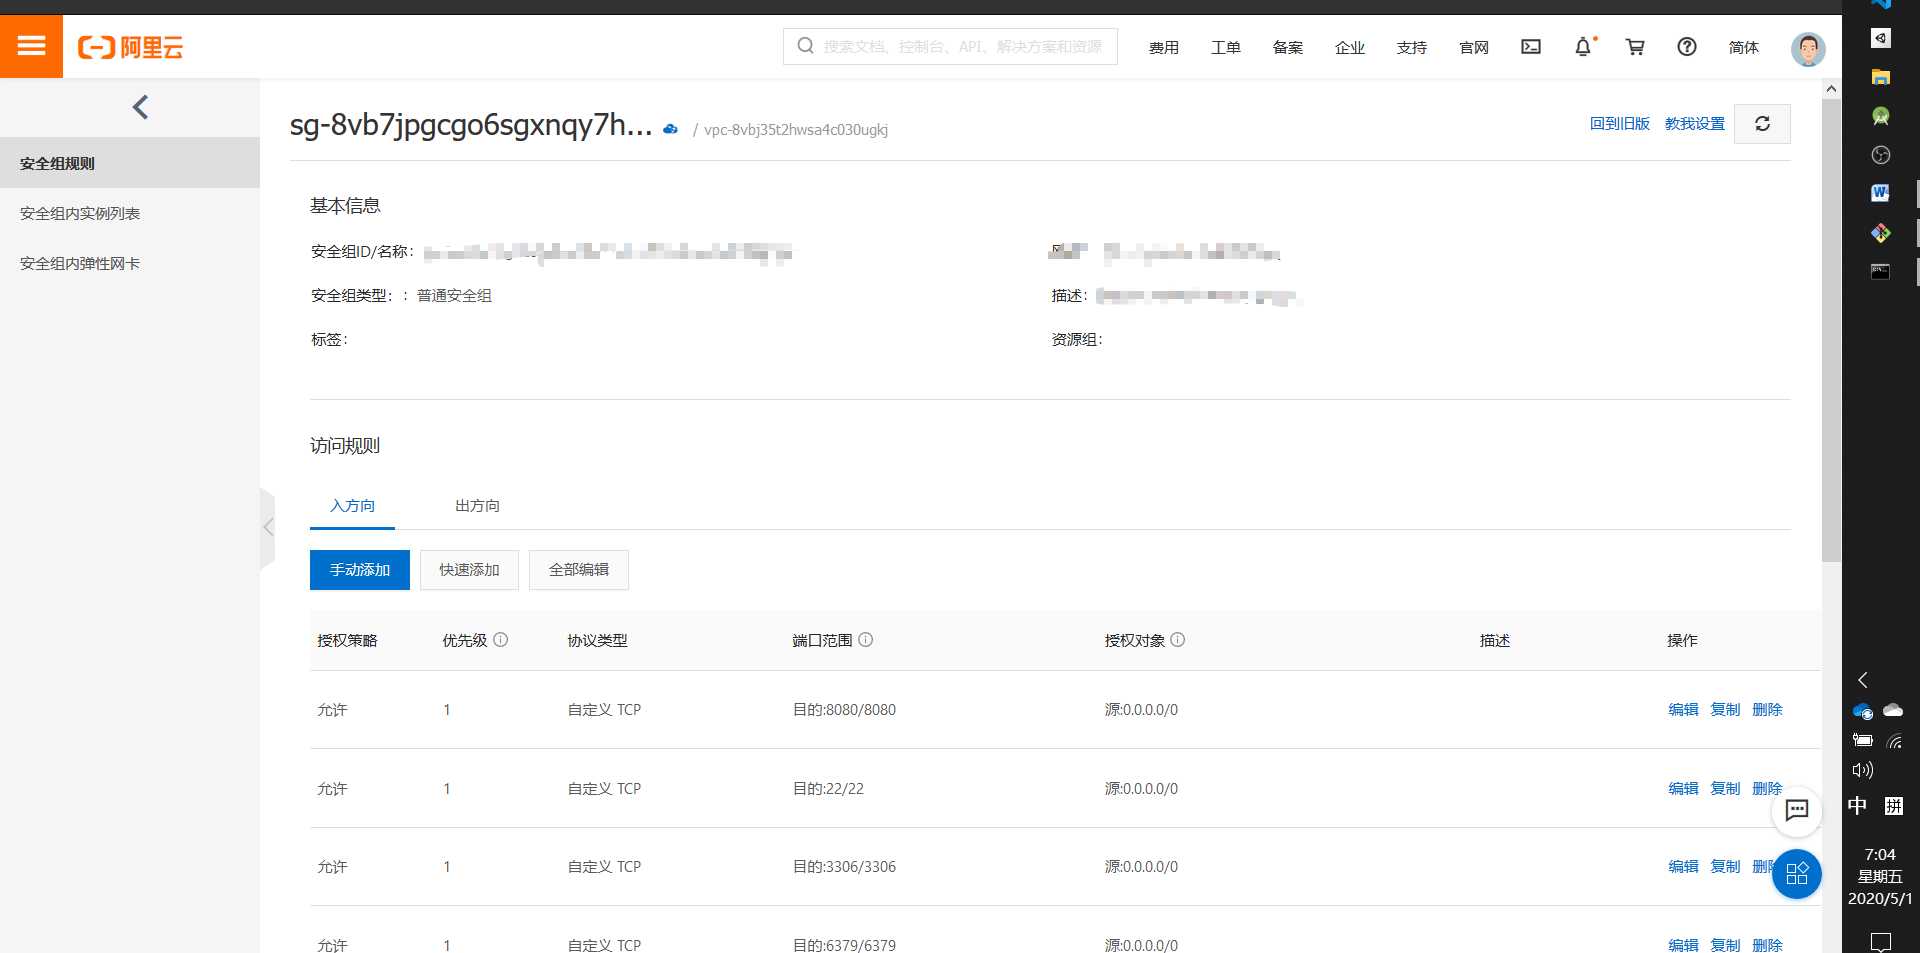Viewport: 1920px width, 953px height.
Task: Switch language via 简体
Action: tap(1743, 47)
